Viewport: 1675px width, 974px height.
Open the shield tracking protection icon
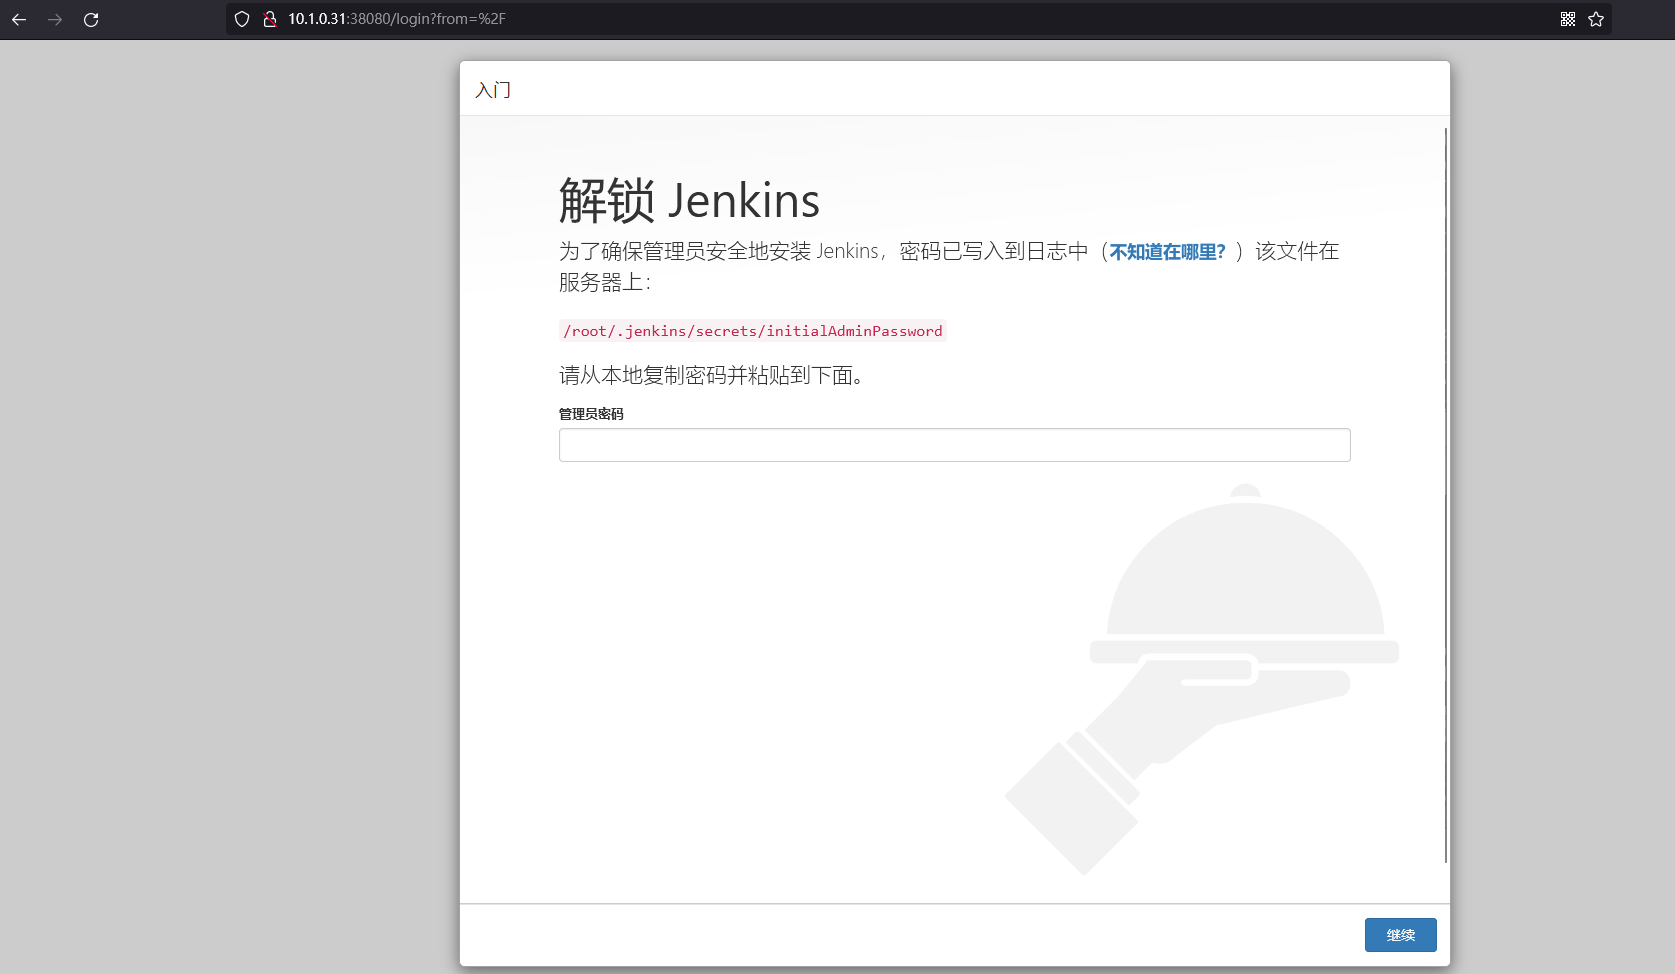coord(242,19)
